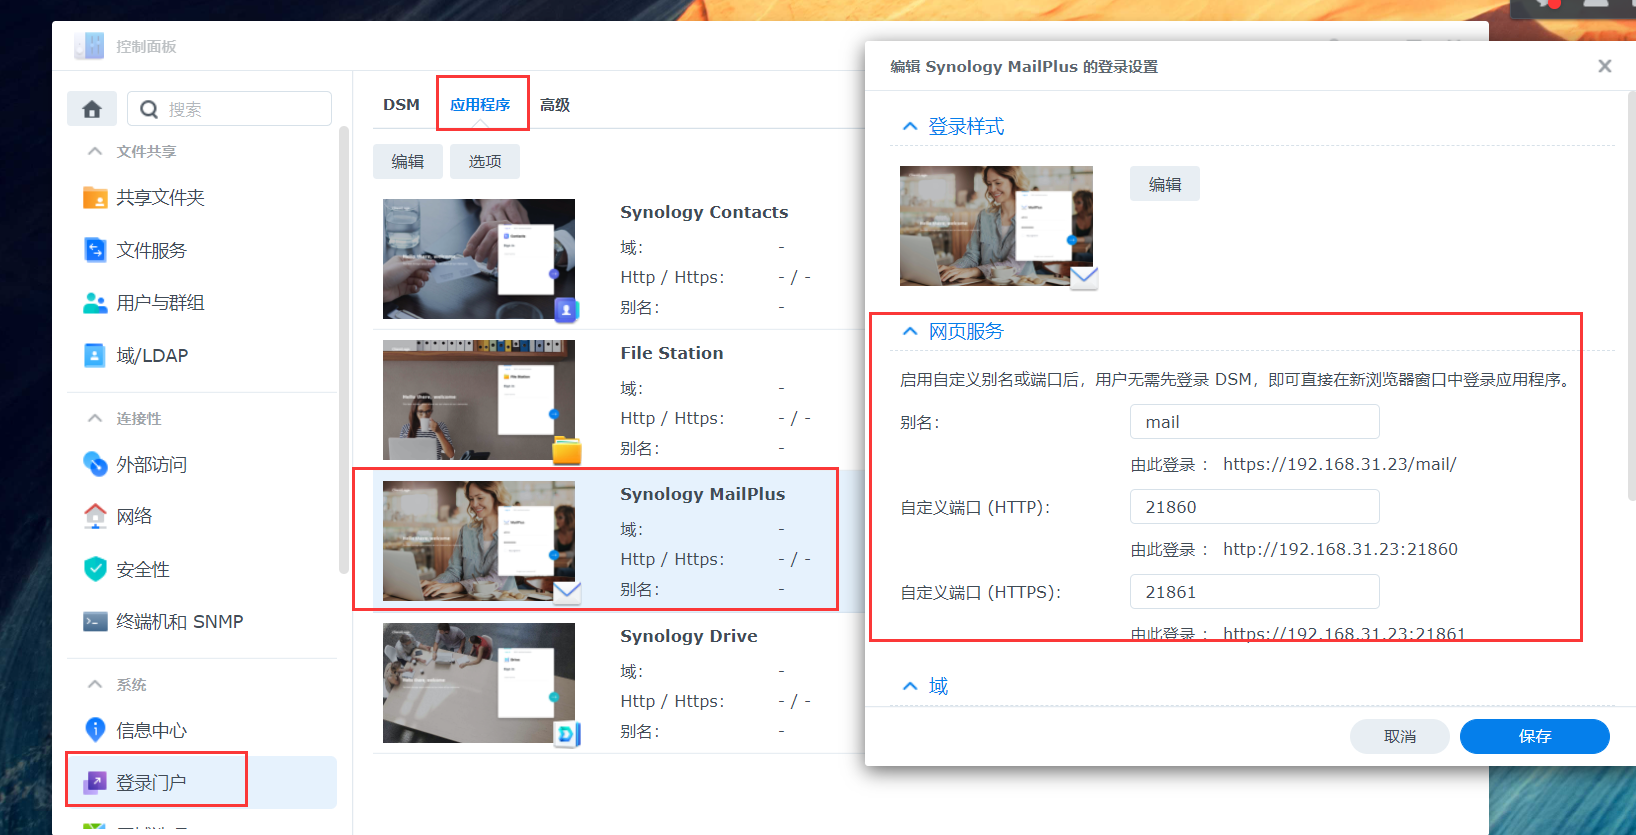The height and width of the screenshot is (835, 1636).
Task: Switch to the 应用程序 tab
Action: tap(480, 104)
